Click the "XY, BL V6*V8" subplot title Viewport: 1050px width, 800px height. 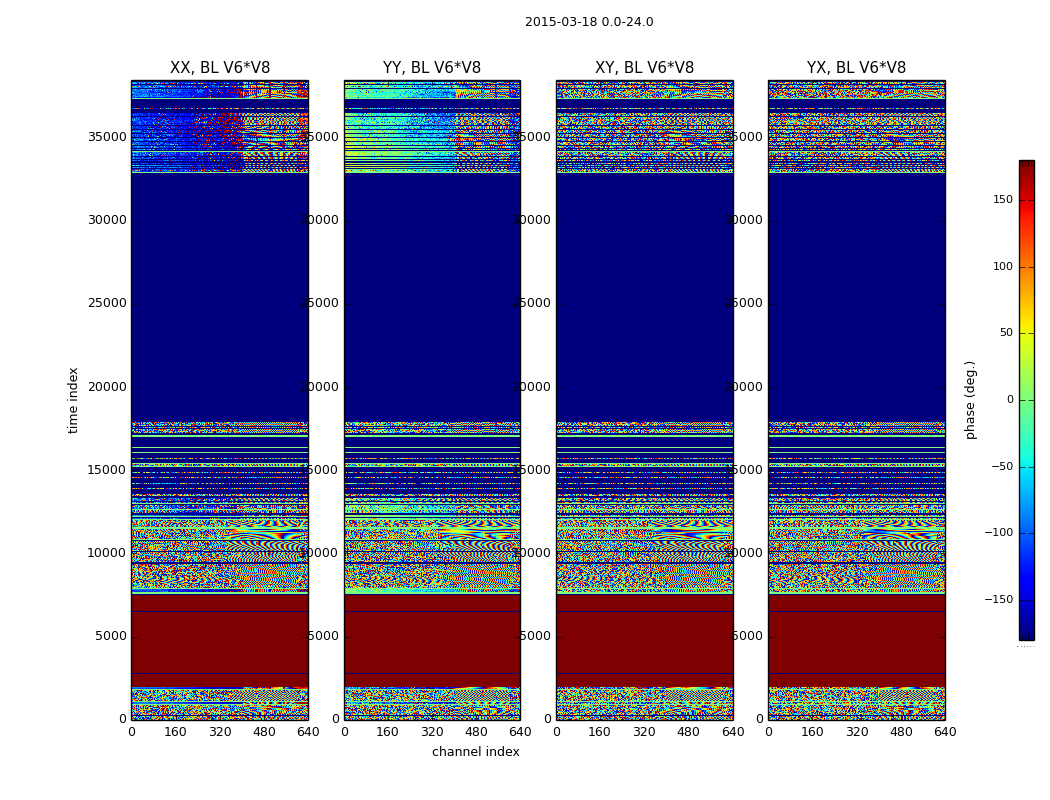coord(644,68)
